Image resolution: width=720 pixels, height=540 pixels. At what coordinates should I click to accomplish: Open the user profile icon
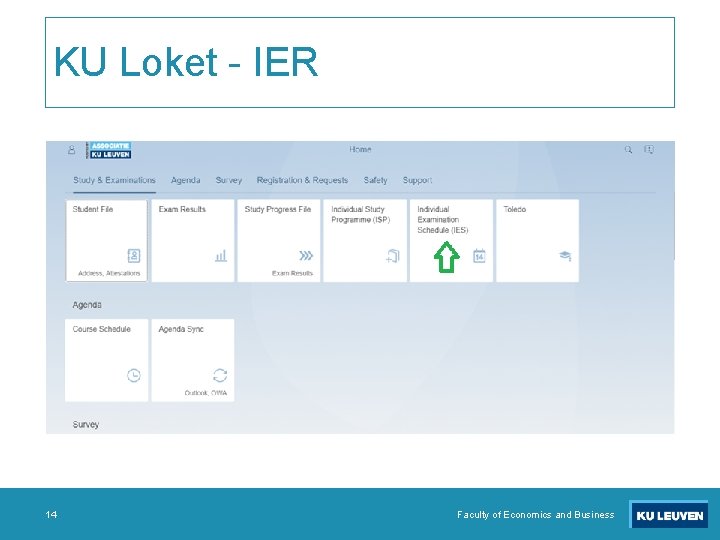point(72,150)
